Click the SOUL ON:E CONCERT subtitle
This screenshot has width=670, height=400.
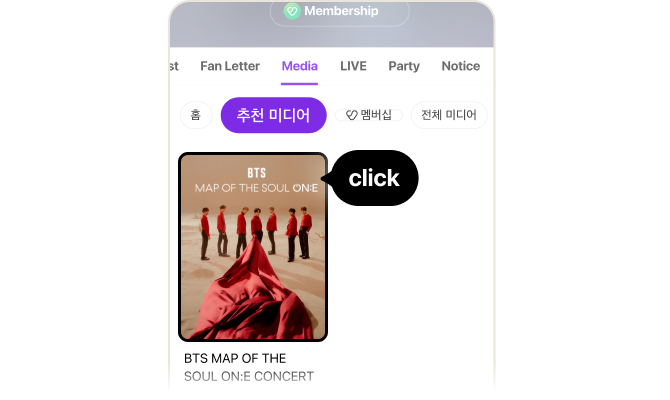click(x=249, y=376)
